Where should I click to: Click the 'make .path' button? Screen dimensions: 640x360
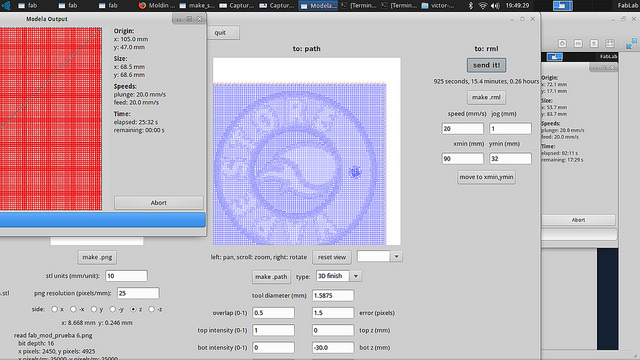[271, 277]
